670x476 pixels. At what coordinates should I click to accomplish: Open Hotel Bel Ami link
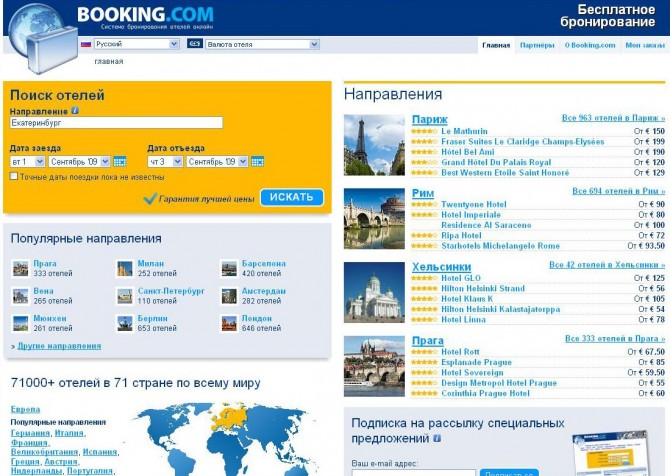pyautogui.click(x=467, y=152)
